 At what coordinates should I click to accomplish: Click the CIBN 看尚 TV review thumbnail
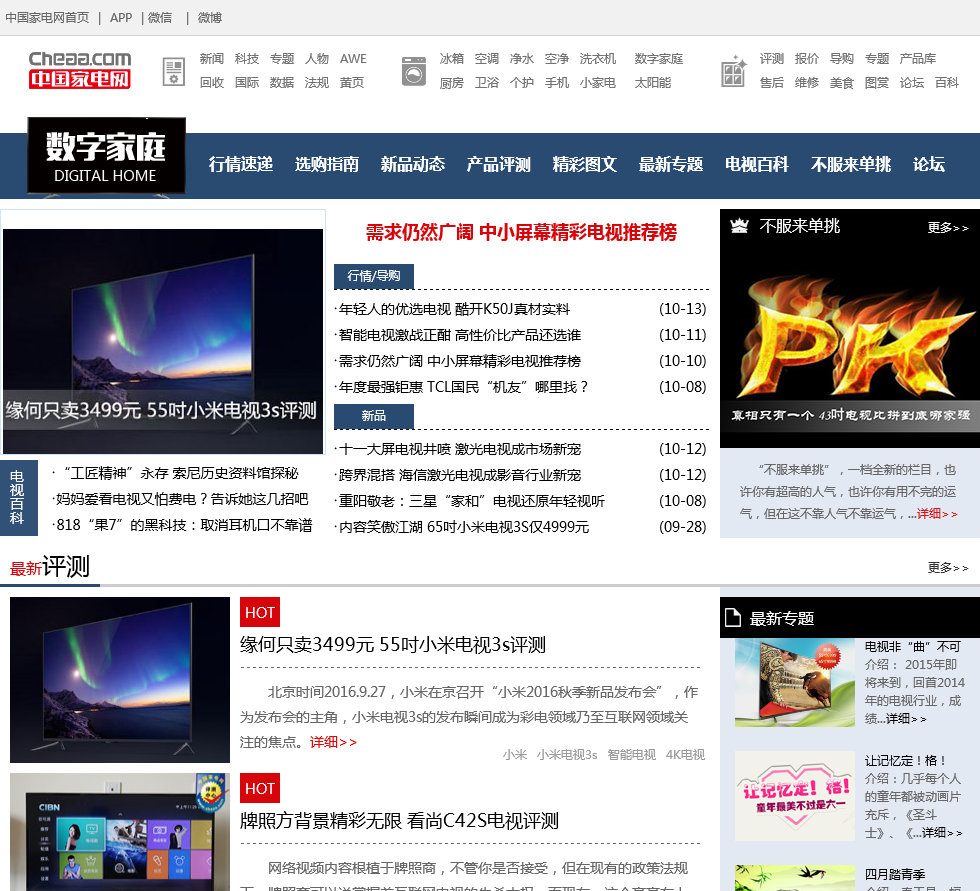120,832
